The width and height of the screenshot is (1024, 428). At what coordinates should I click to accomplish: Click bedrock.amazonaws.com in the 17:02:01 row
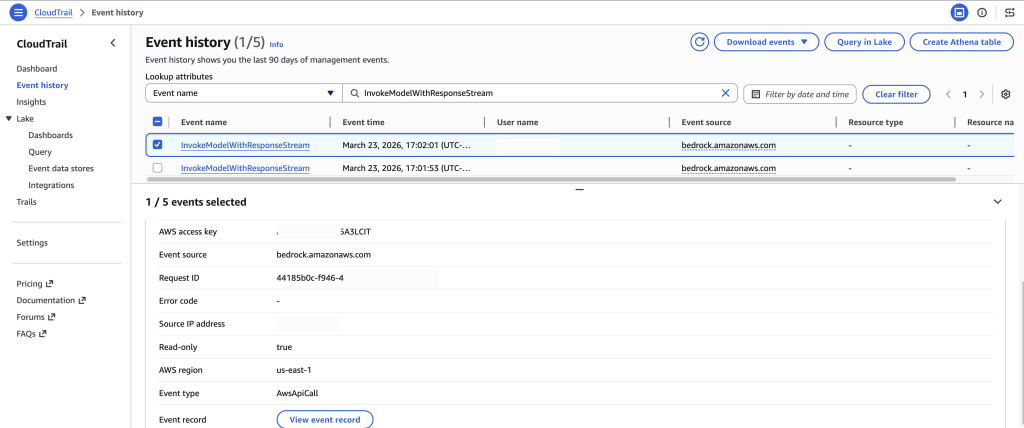[728, 145]
